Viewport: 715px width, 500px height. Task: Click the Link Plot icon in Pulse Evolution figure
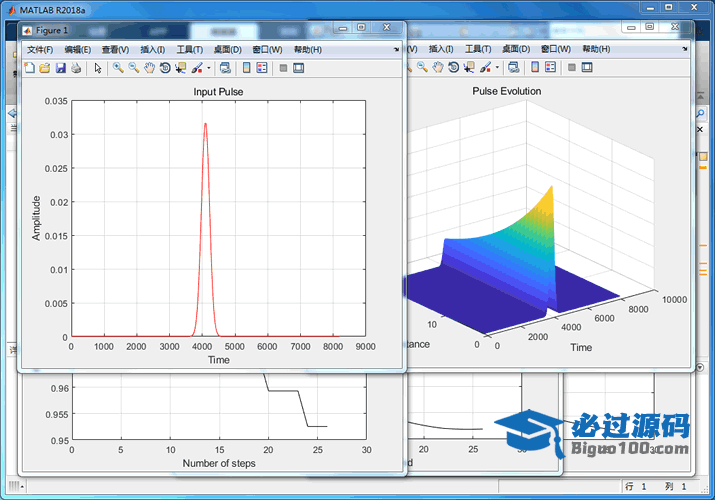512,68
